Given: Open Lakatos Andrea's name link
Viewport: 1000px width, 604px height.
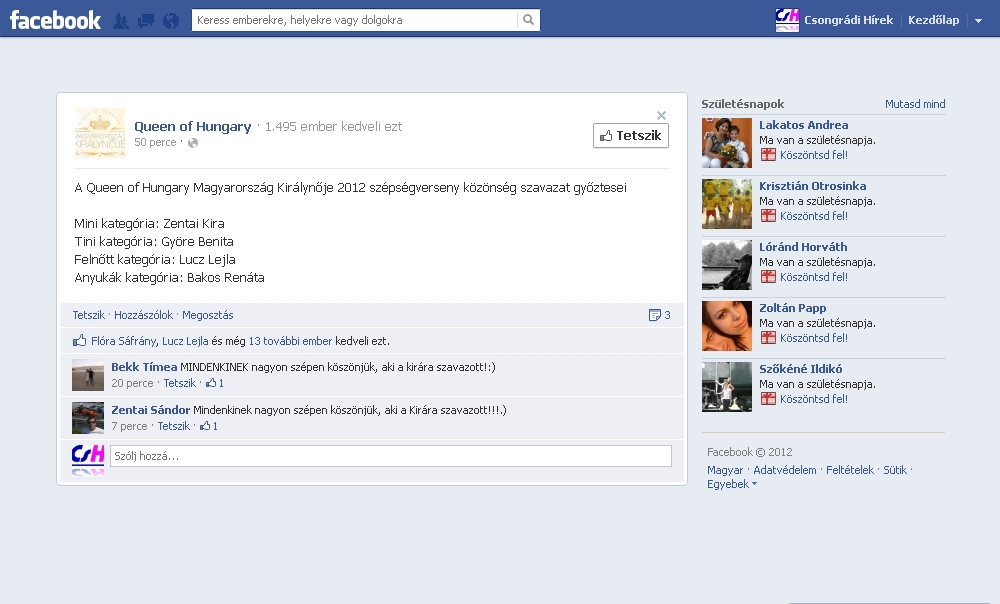Looking at the screenshot, I should coord(804,125).
